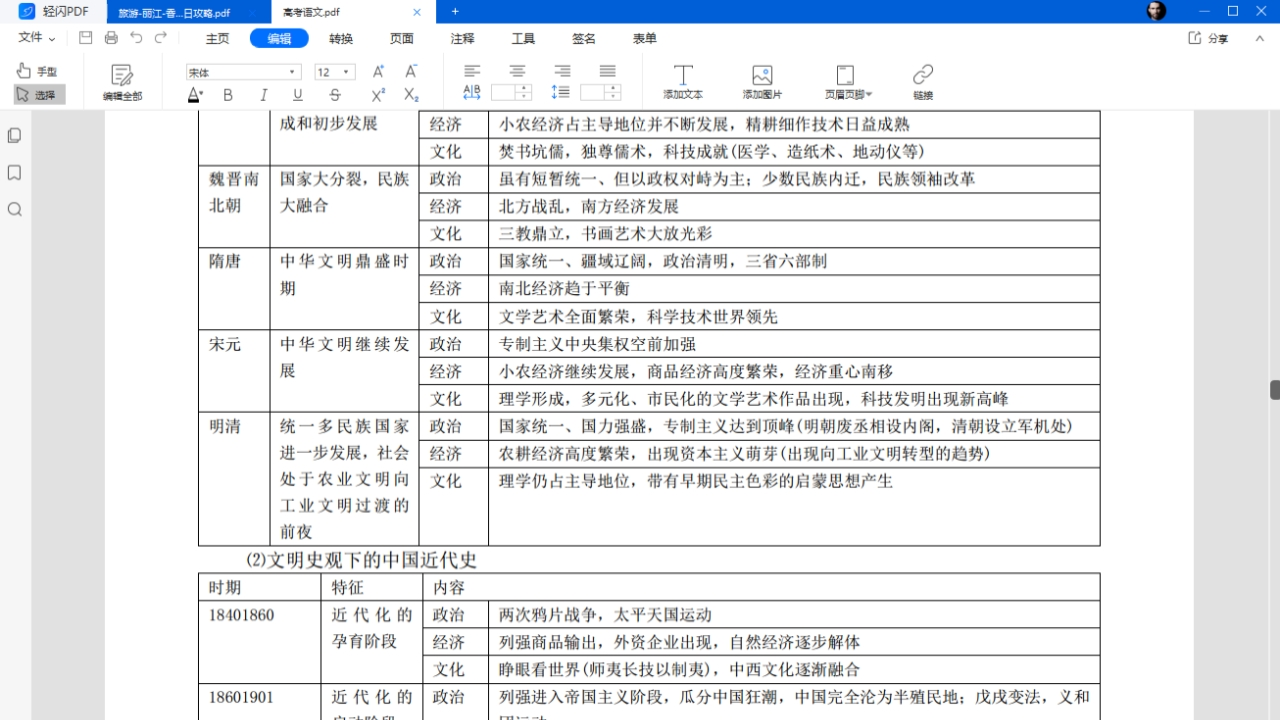Open the font color picker

[196, 95]
